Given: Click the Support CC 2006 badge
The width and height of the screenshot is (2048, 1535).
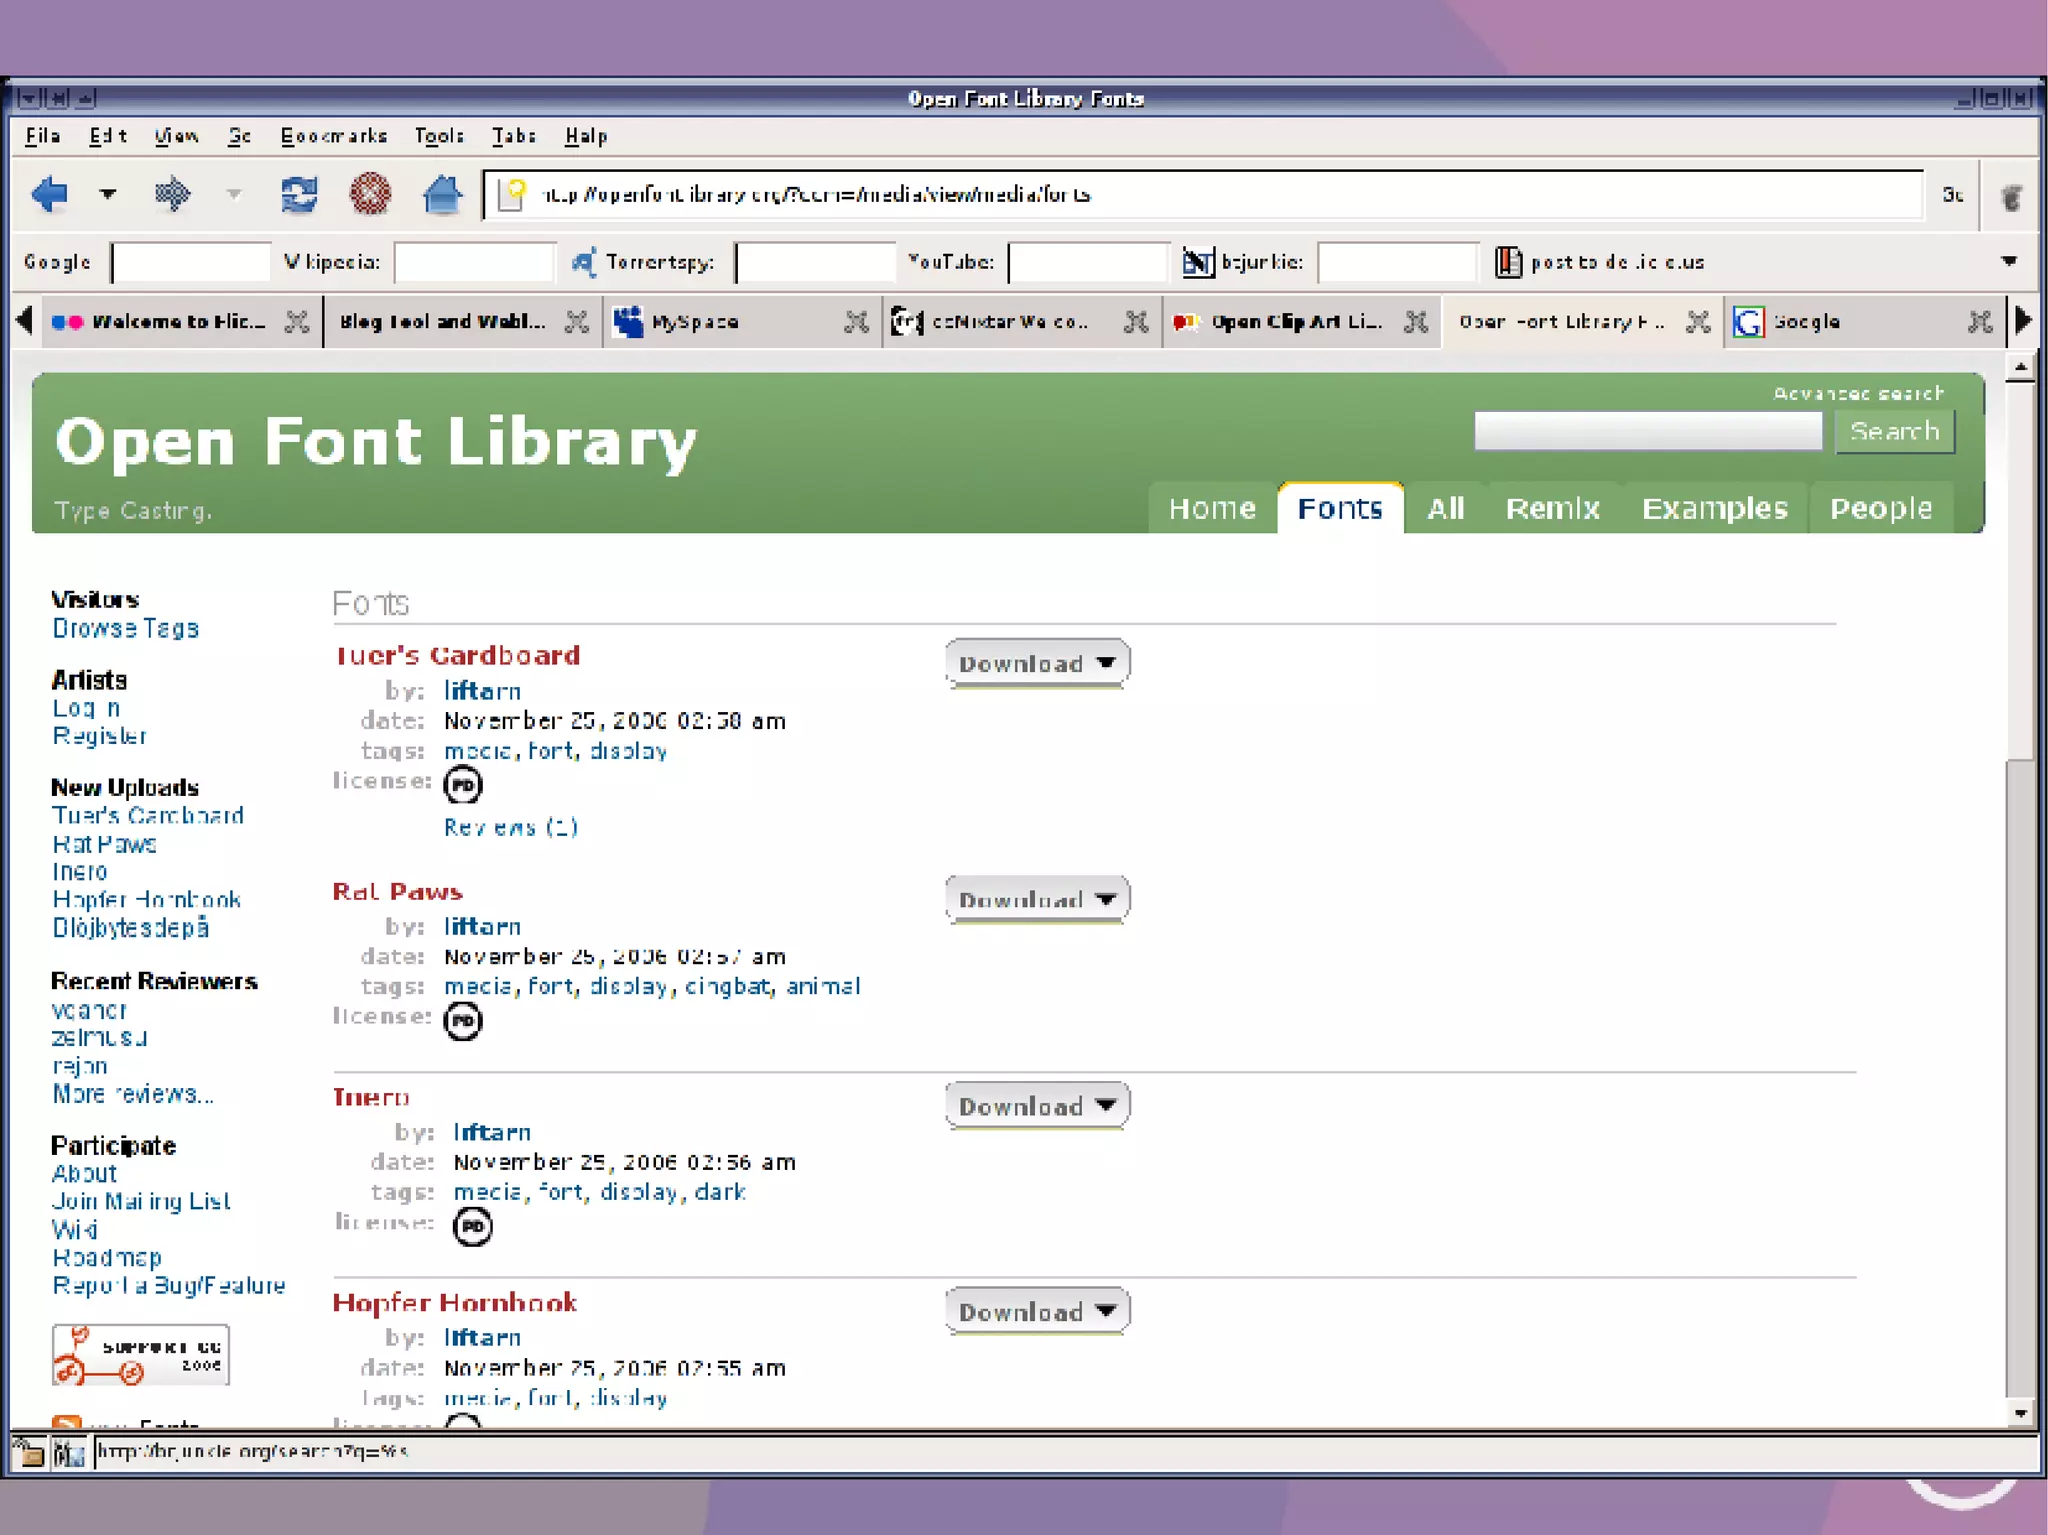Looking at the screenshot, I should 141,1355.
